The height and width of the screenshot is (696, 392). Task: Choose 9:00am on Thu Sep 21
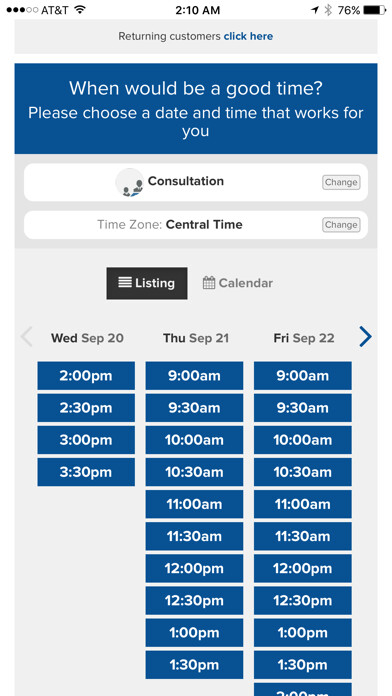[194, 376]
